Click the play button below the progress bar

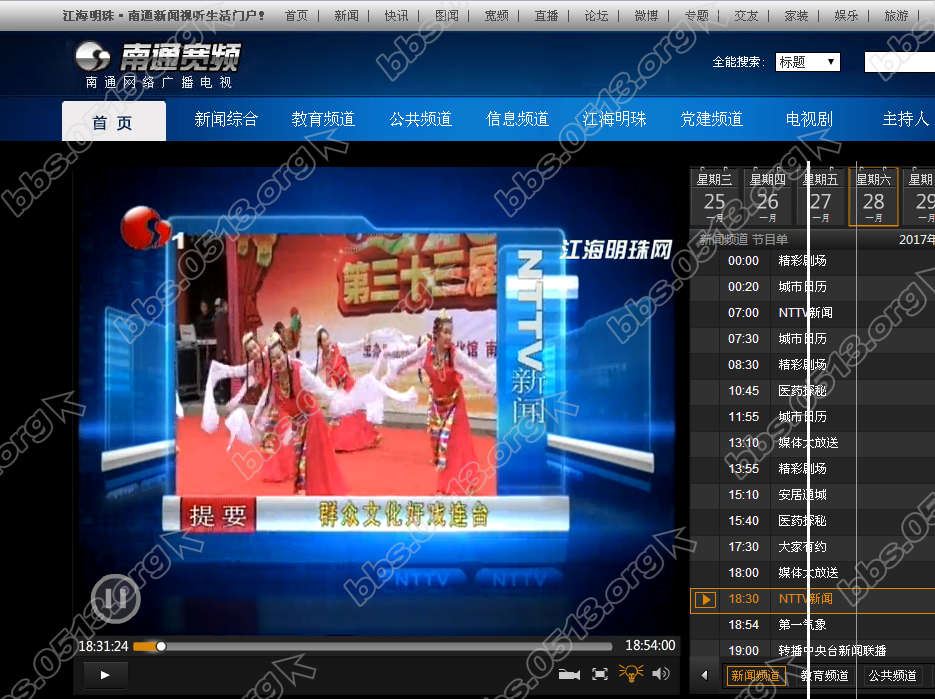[x=104, y=675]
